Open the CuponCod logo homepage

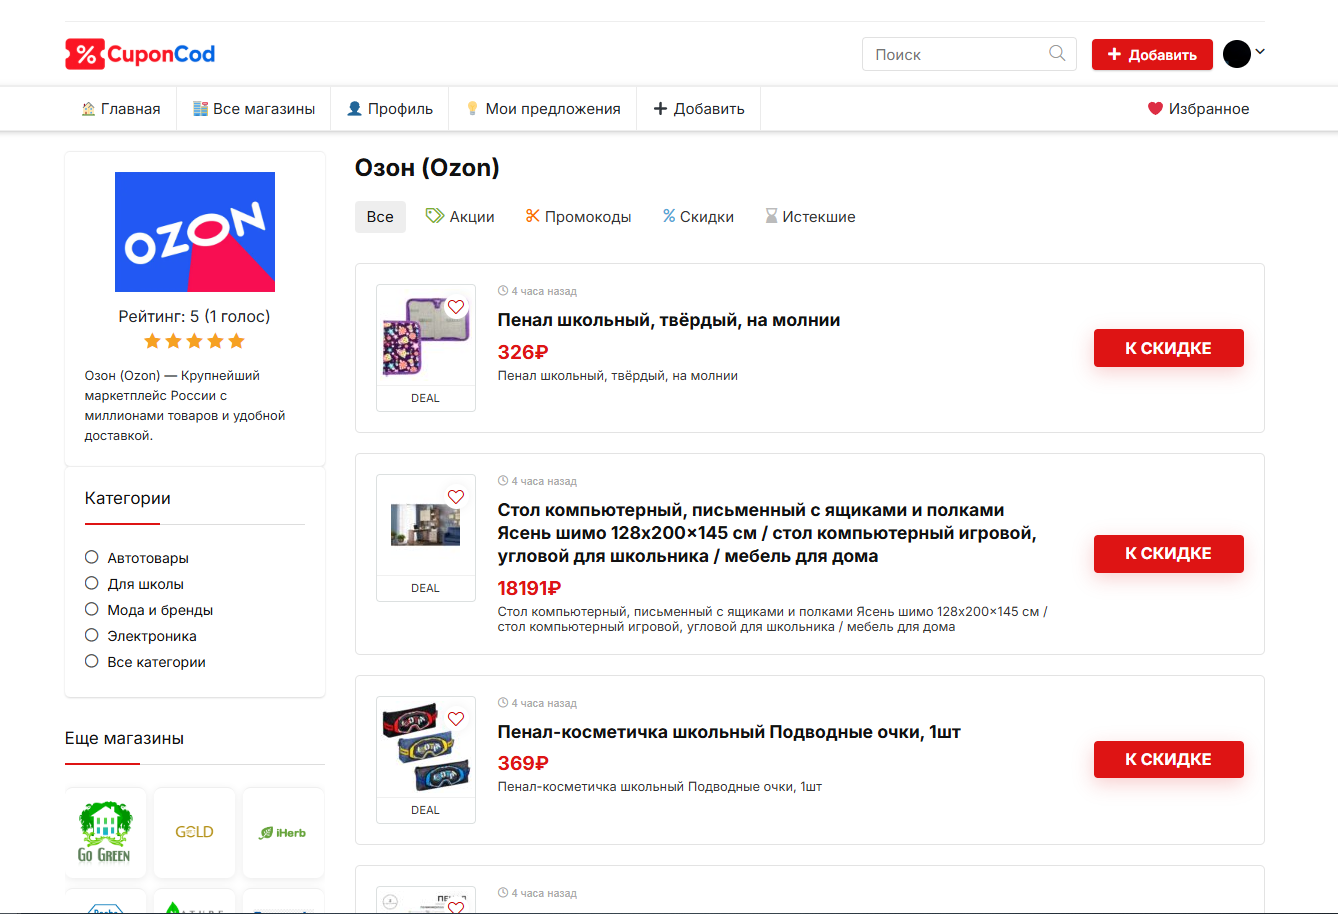coord(140,54)
